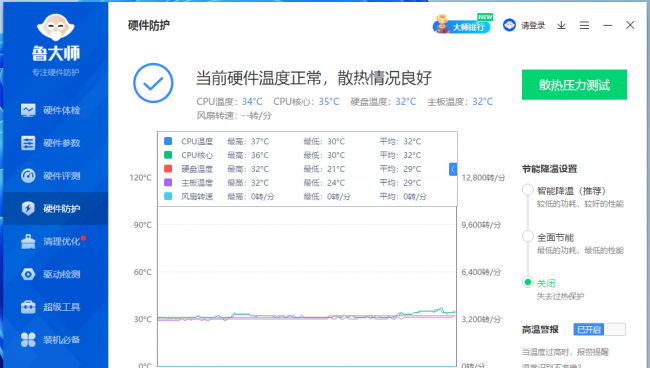Minimize the 鲁大师 window
This screenshot has width=650, height=368.
608,26
